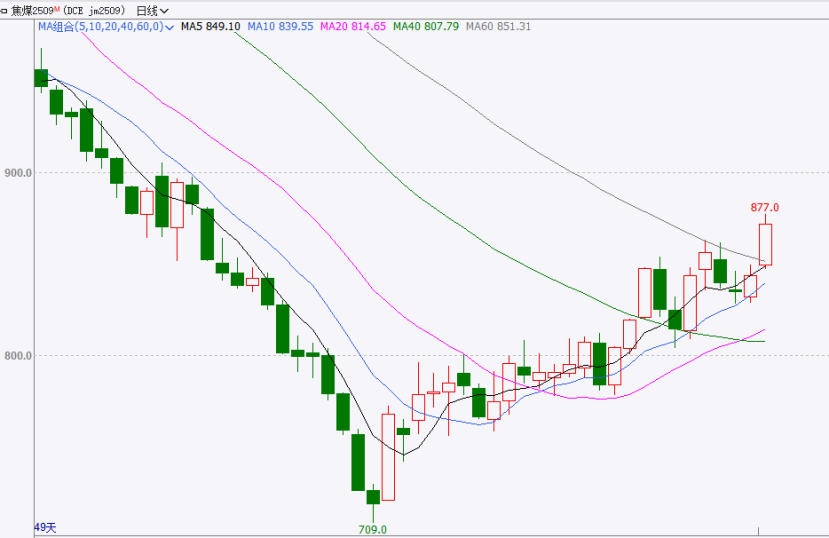Viewport: 829px width, 538px height.
Task: Click the (DCE jm2509) contract code
Action: click(x=93, y=11)
